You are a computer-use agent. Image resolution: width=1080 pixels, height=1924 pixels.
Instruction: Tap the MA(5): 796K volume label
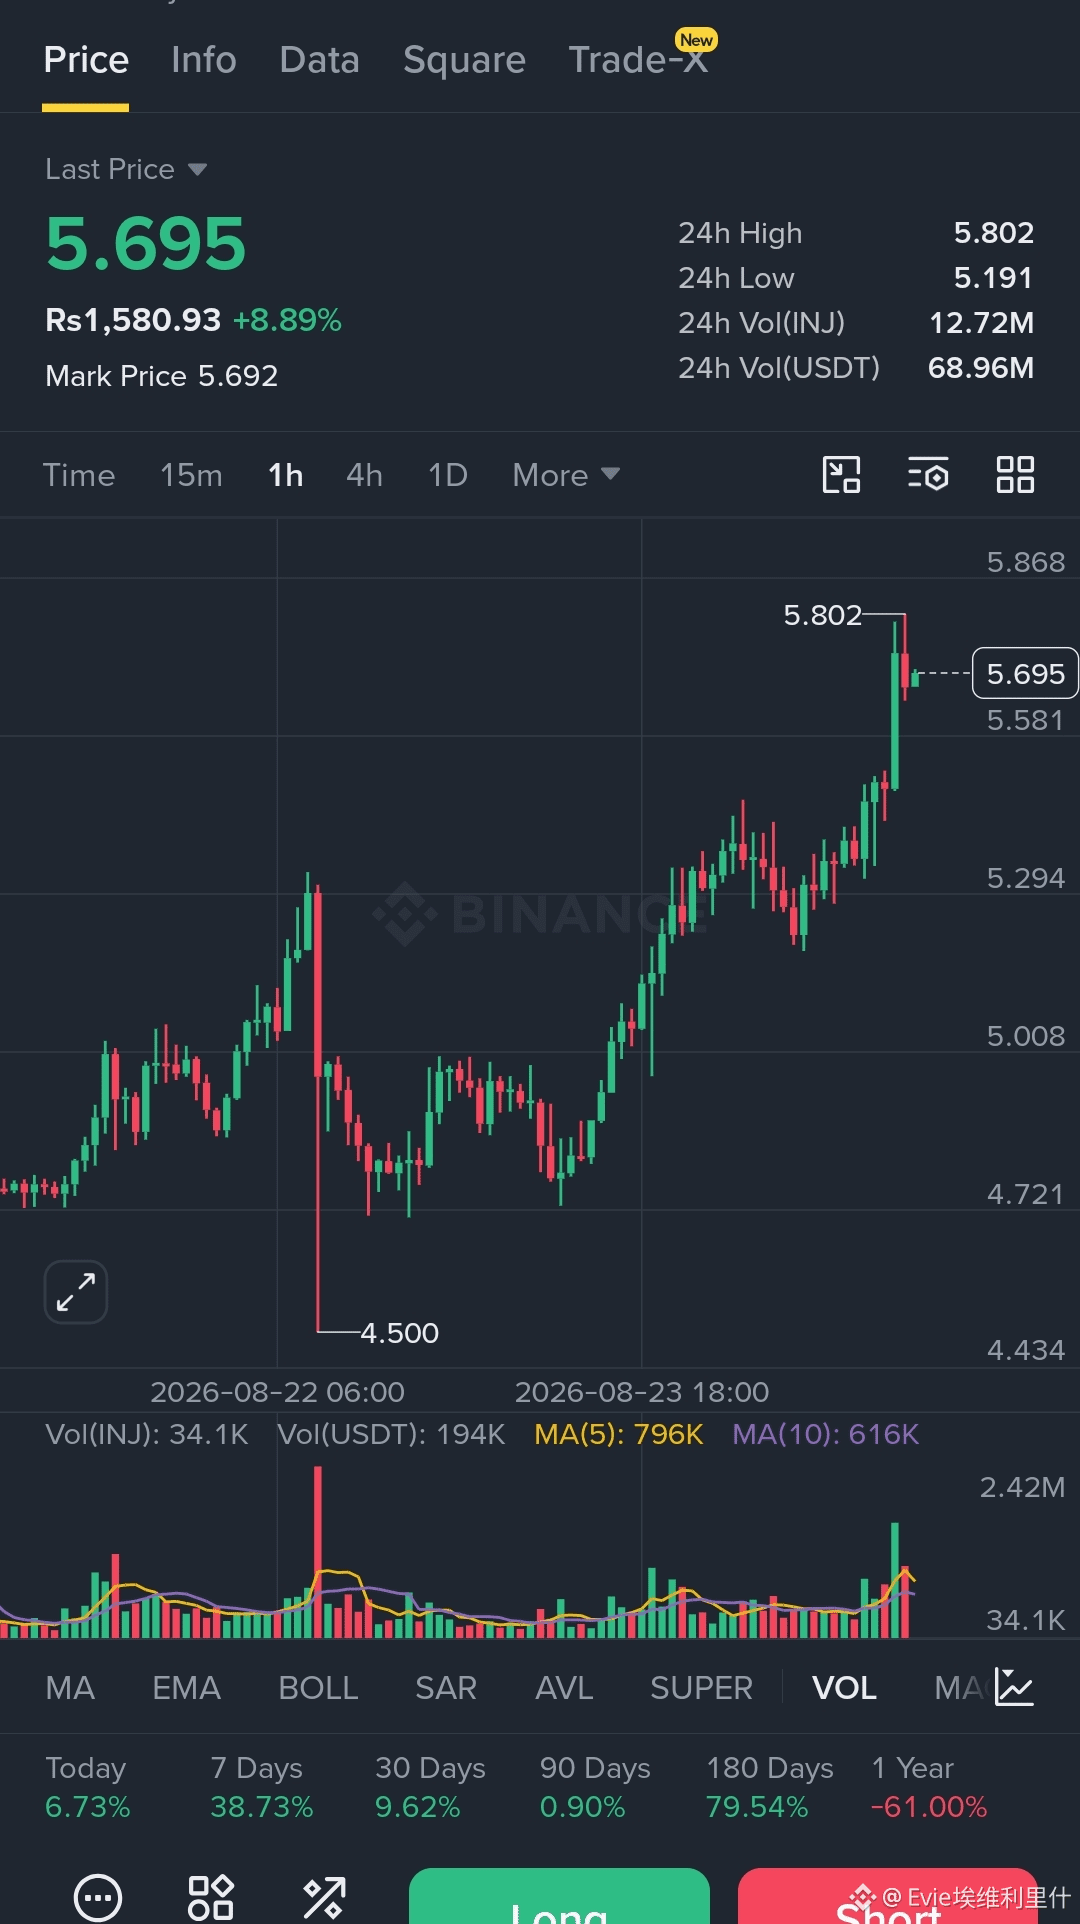pyautogui.click(x=619, y=1434)
